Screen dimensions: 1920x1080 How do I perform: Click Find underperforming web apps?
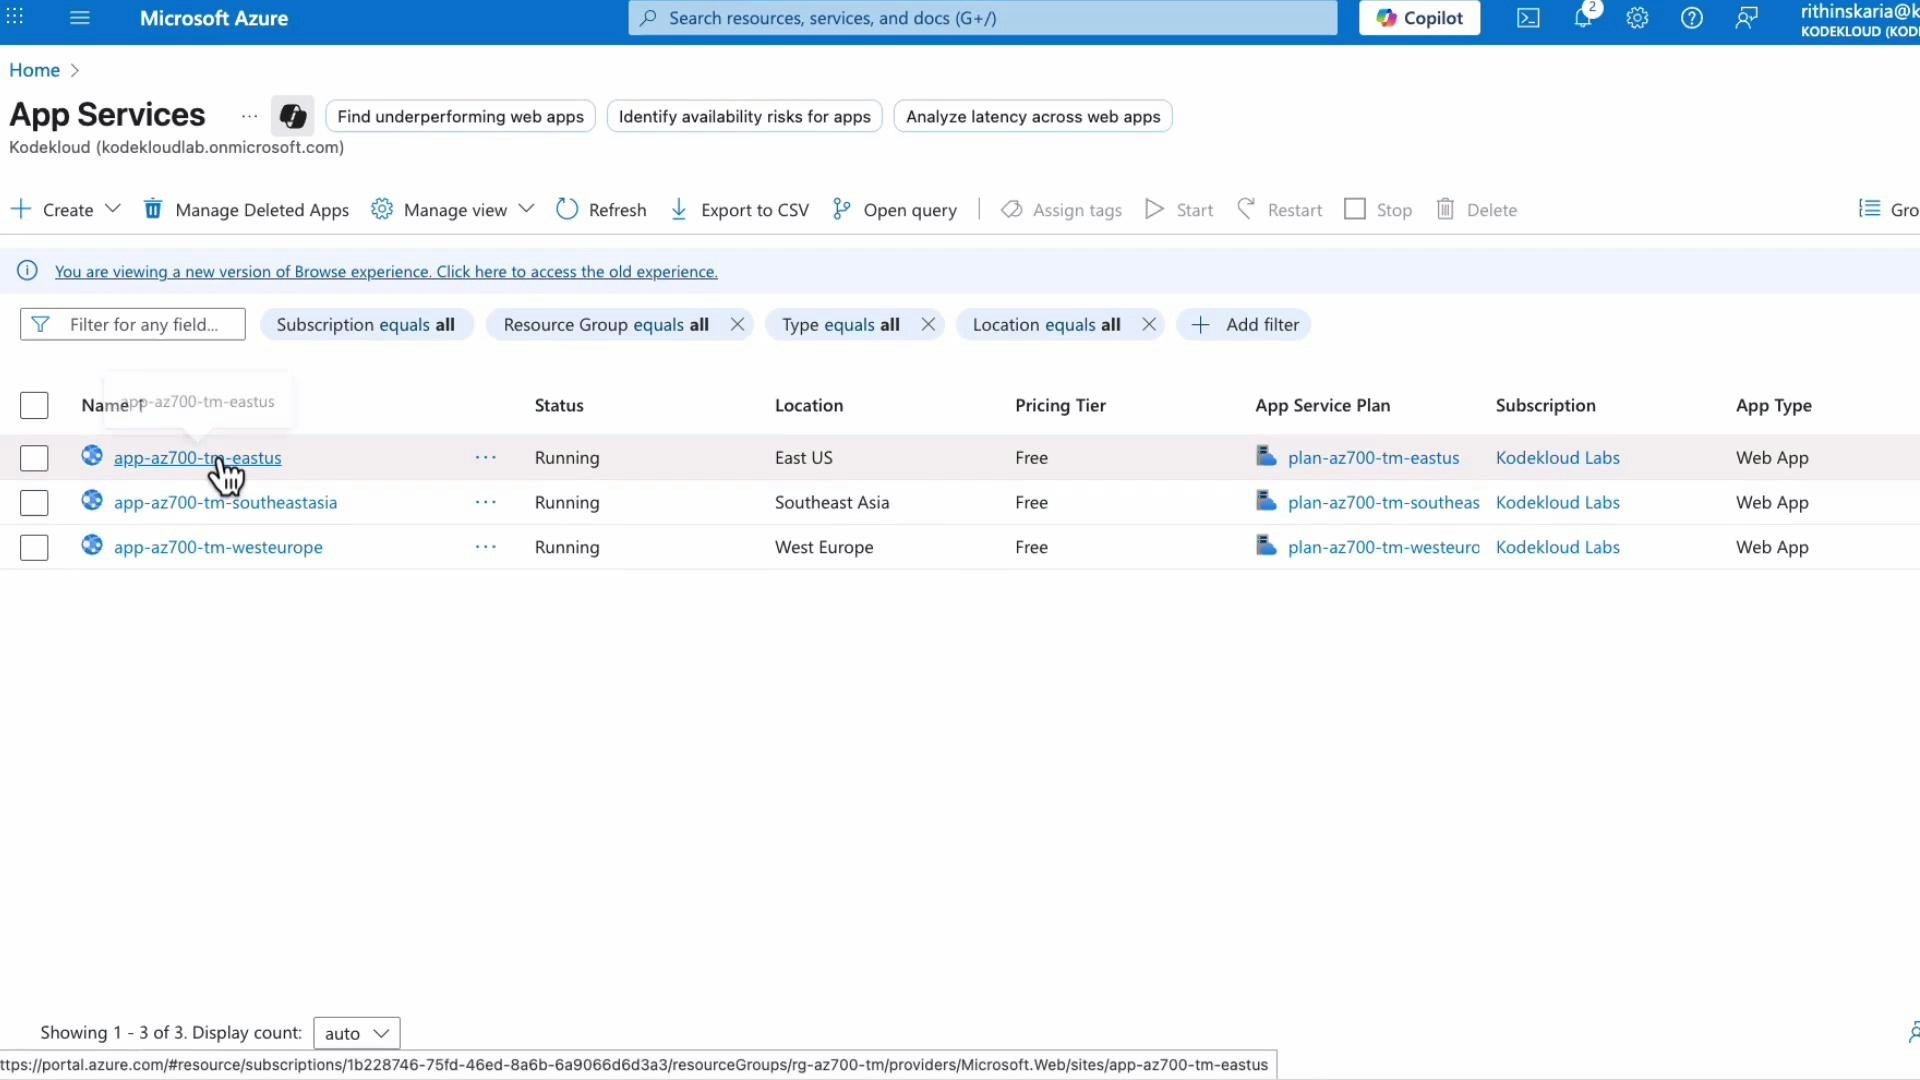coord(460,116)
